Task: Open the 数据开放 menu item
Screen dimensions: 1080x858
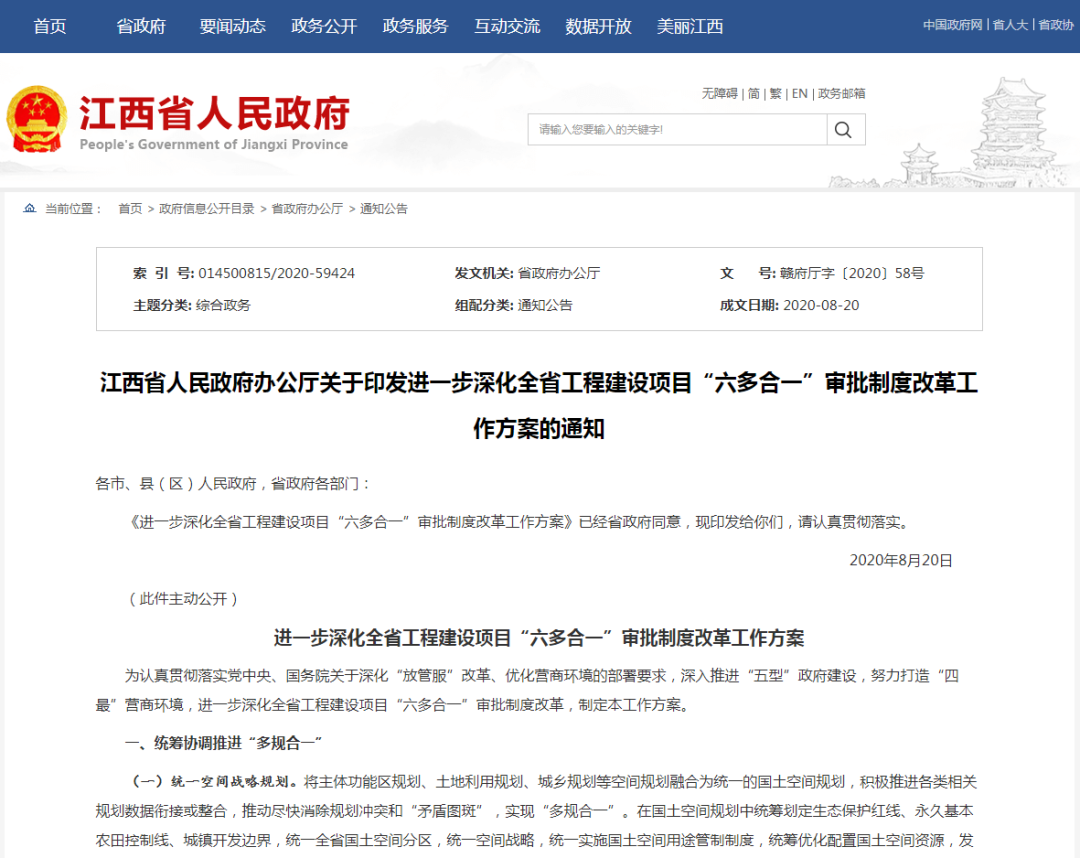Action: (x=599, y=26)
